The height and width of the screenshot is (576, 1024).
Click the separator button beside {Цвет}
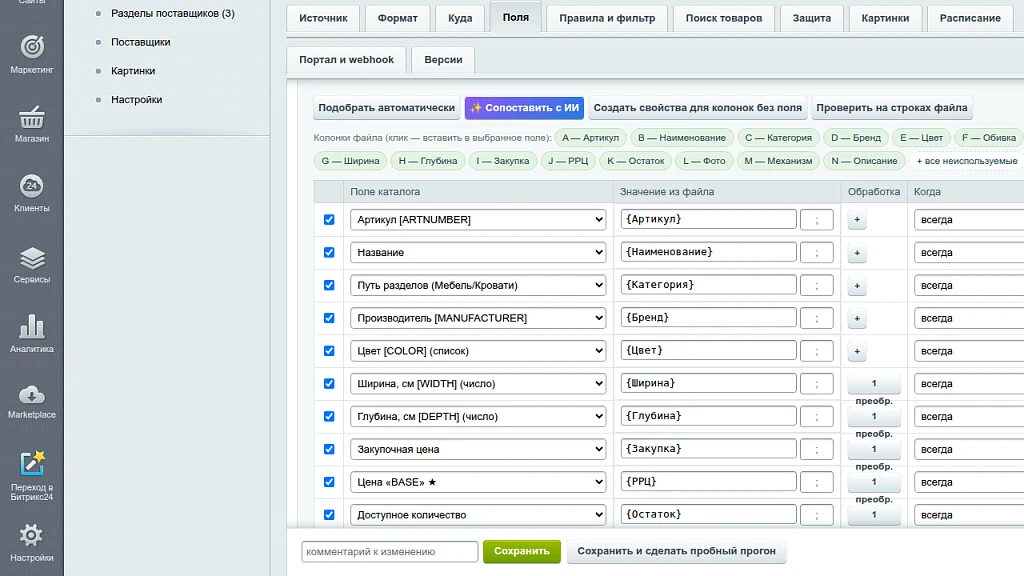coord(816,351)
